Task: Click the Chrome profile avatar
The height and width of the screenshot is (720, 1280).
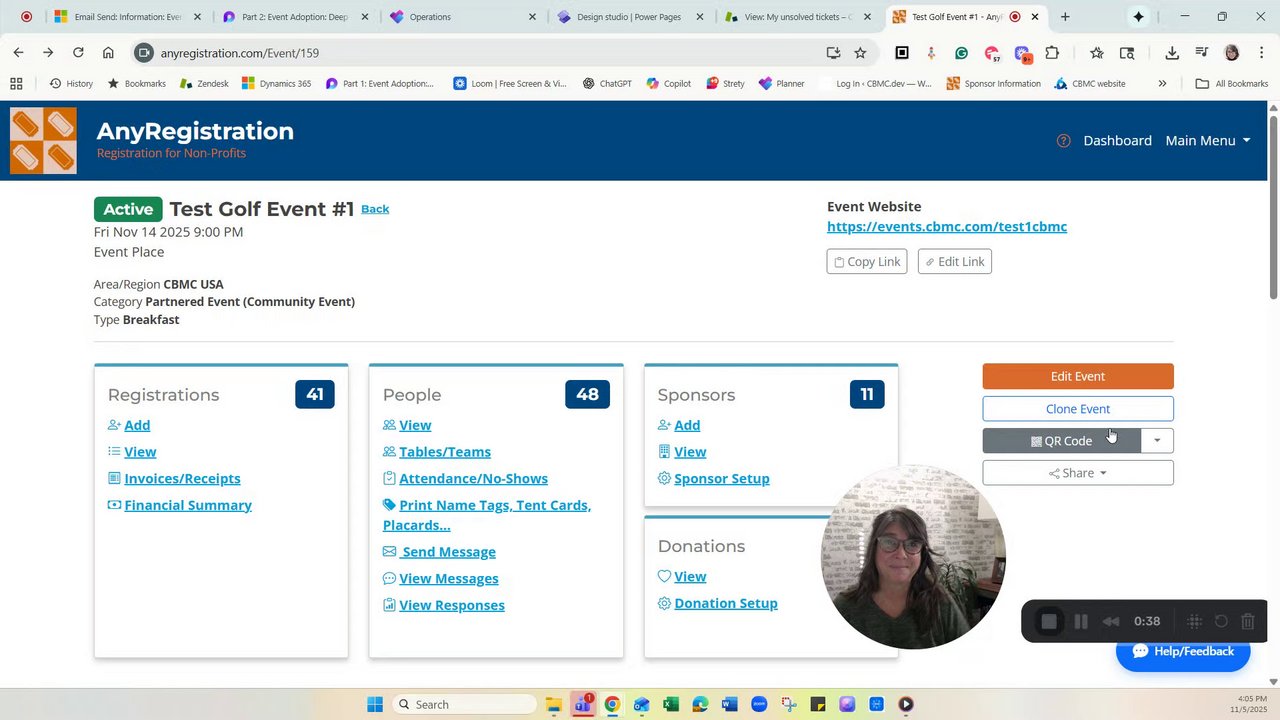Action: (x=1232, y=53)
